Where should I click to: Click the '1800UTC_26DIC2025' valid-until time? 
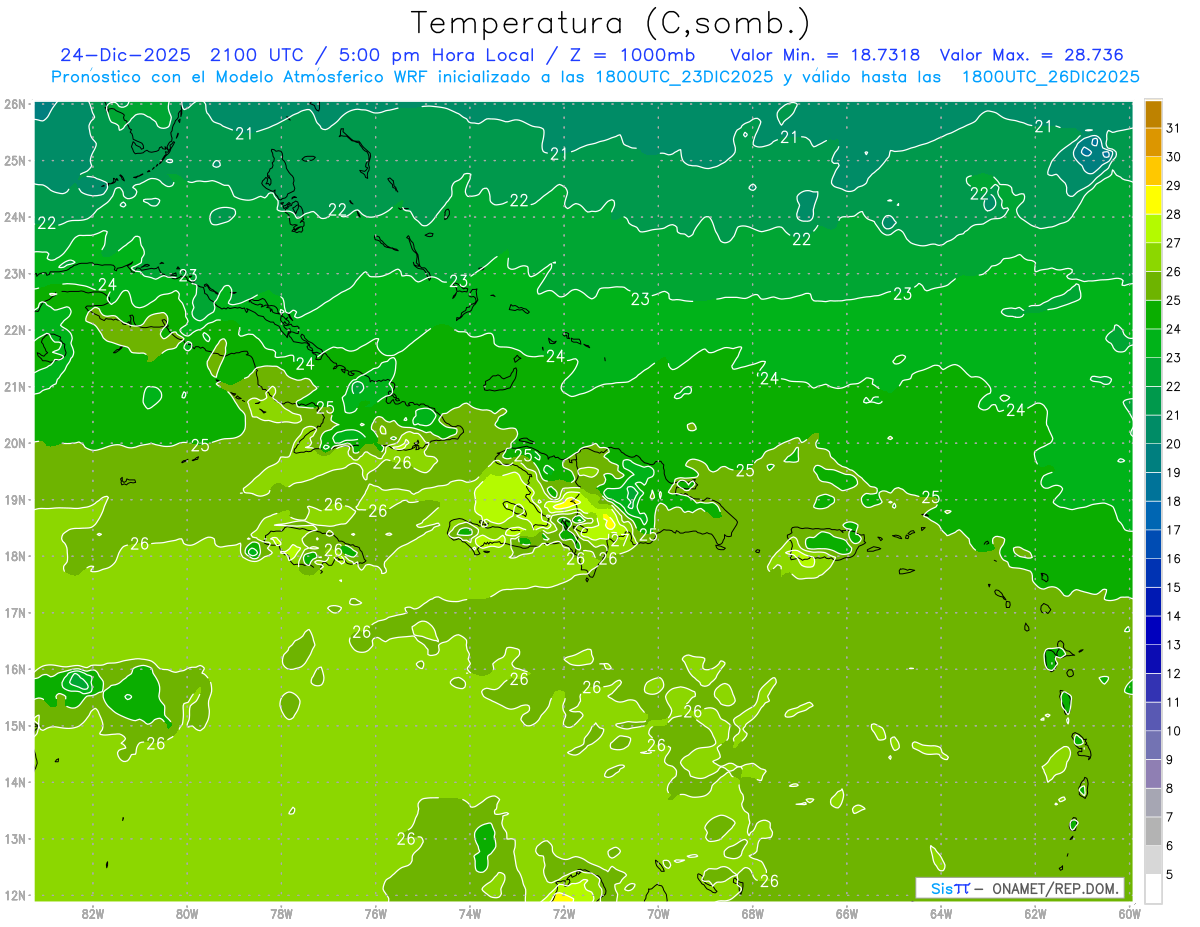coord(1051,77)
